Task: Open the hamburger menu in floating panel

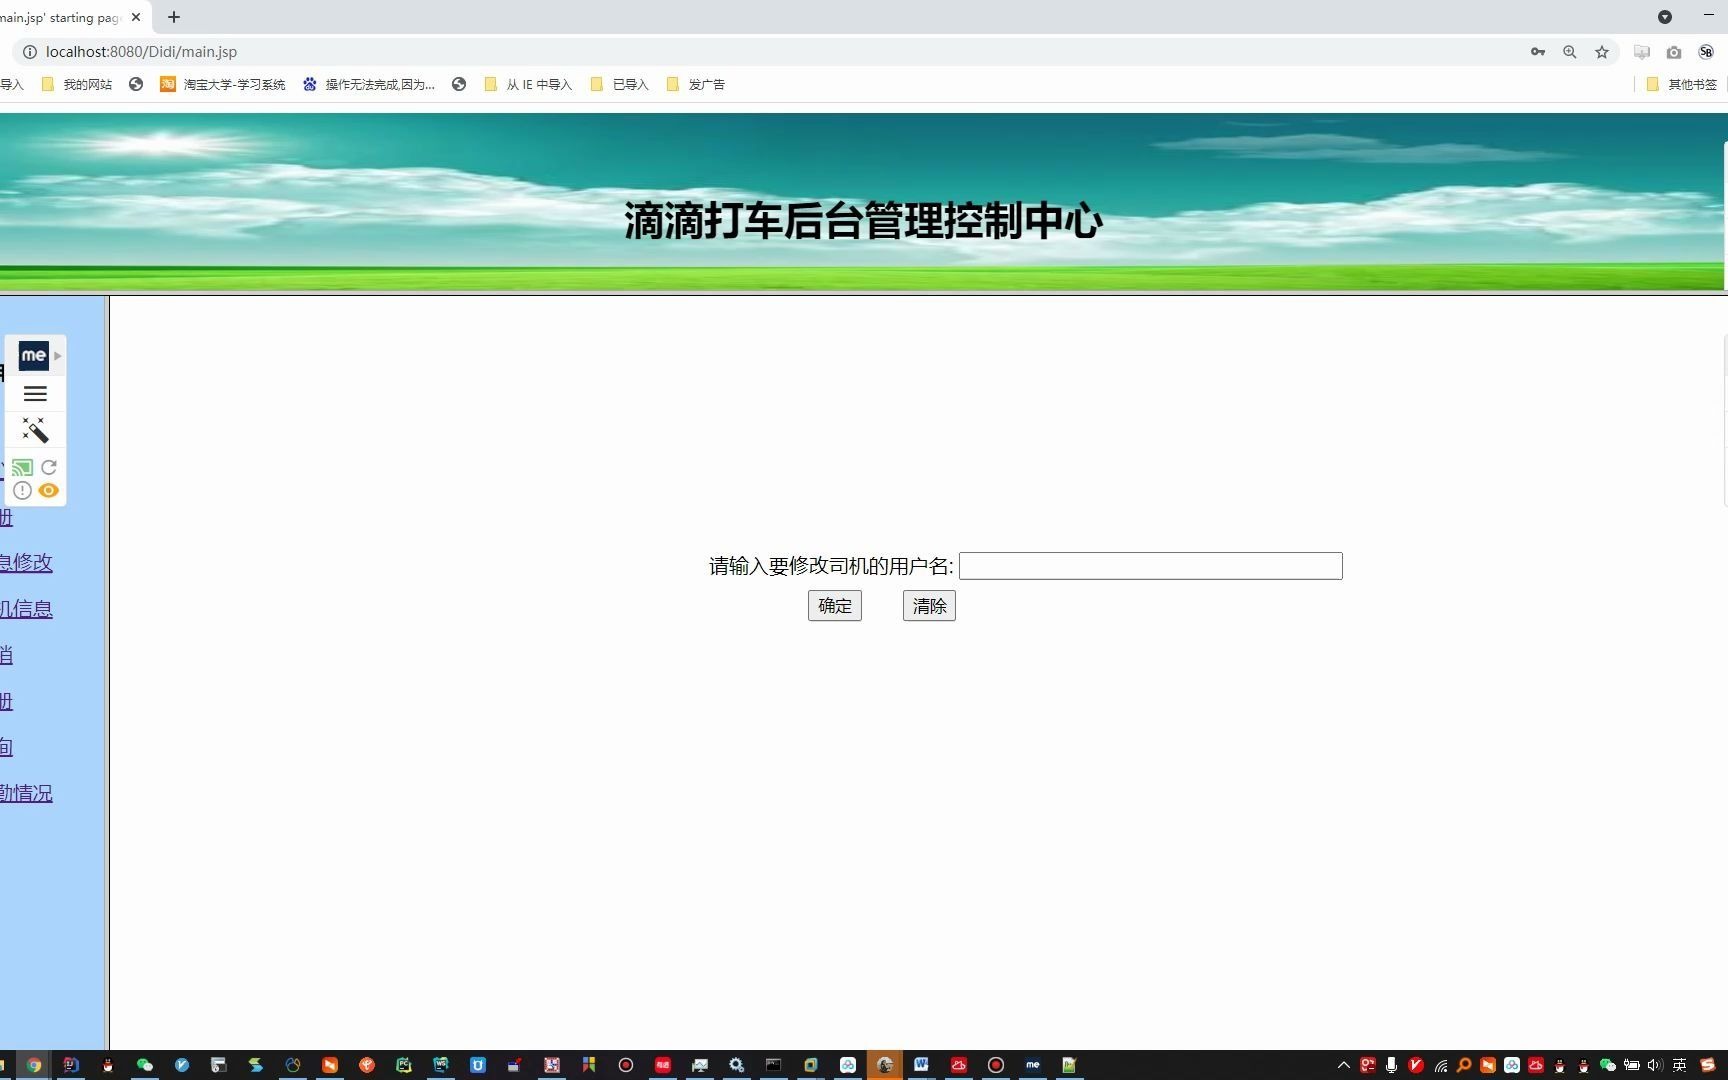Action: tap(35, 394)
